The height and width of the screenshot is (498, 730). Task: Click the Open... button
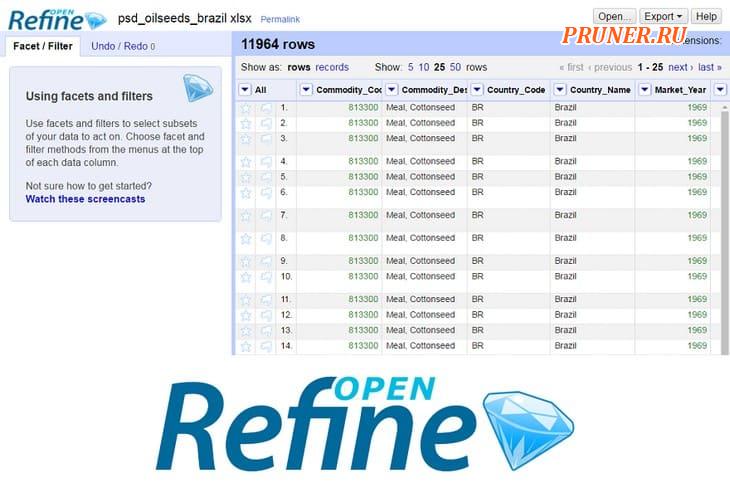(x=614, y=16)
